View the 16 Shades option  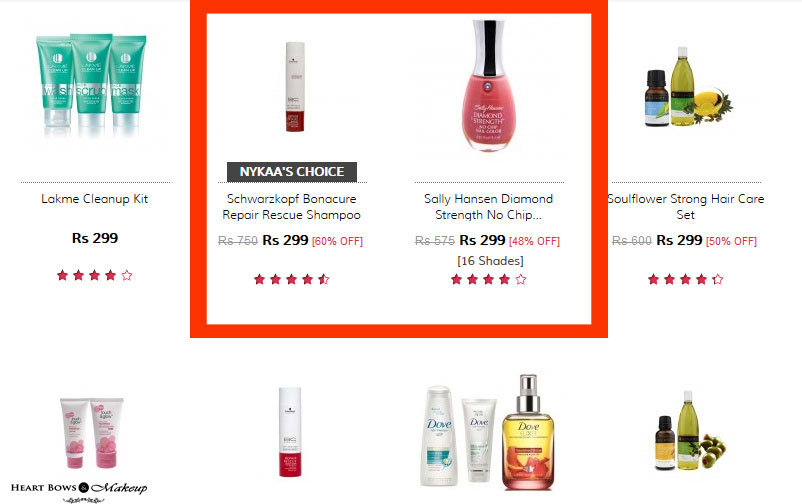490,261
